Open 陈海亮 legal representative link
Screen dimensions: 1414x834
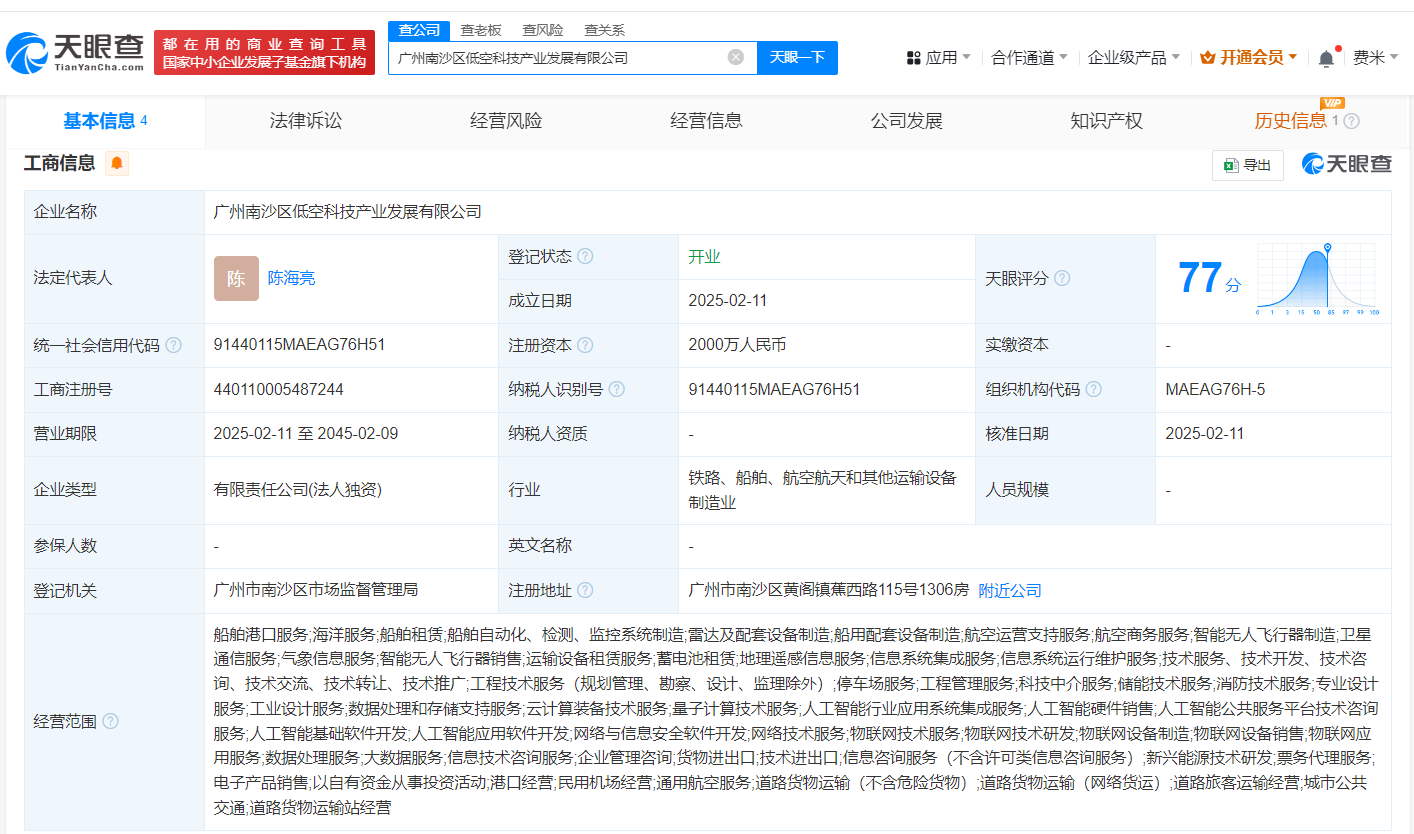pos(291,278)
